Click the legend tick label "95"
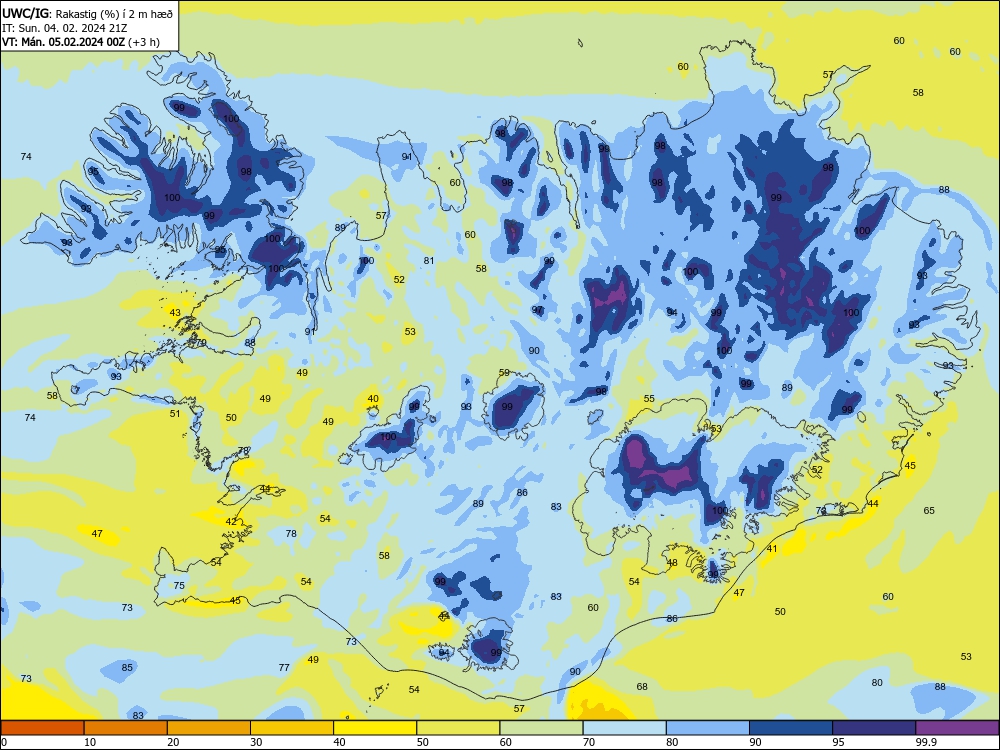This screenshot has width=1000, height=750. click(839, 742)
